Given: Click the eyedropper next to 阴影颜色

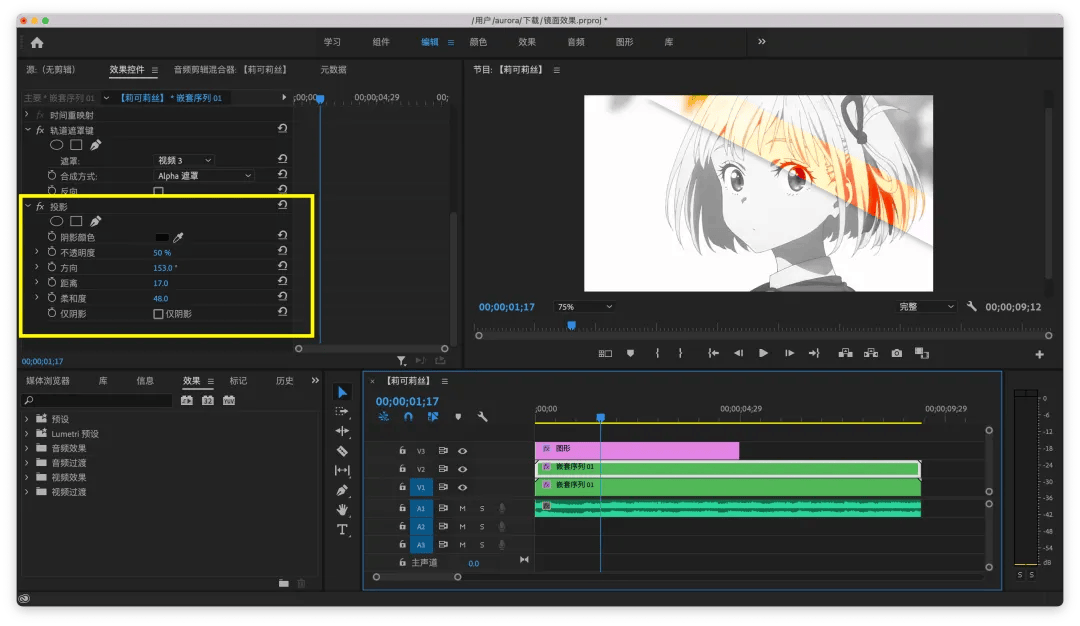Looking at the screenshot, I should pyautogui.click(x=179, y=237).
